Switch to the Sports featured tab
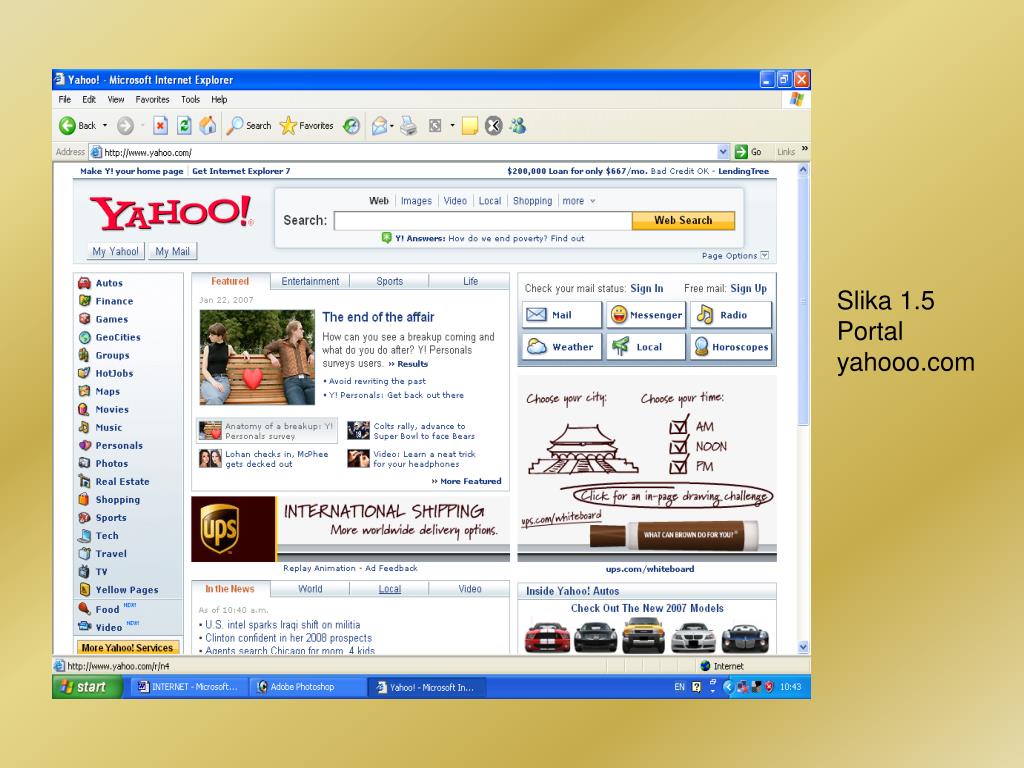Image resolution: width=1024 pixels, height=768 pixels. coord(389,281)
